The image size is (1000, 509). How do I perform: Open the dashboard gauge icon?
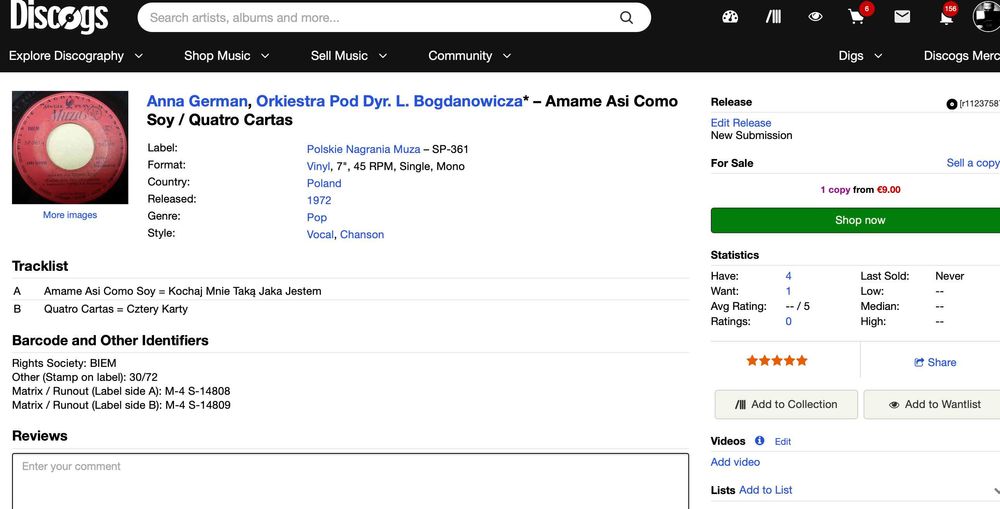[x=730, y=17]
